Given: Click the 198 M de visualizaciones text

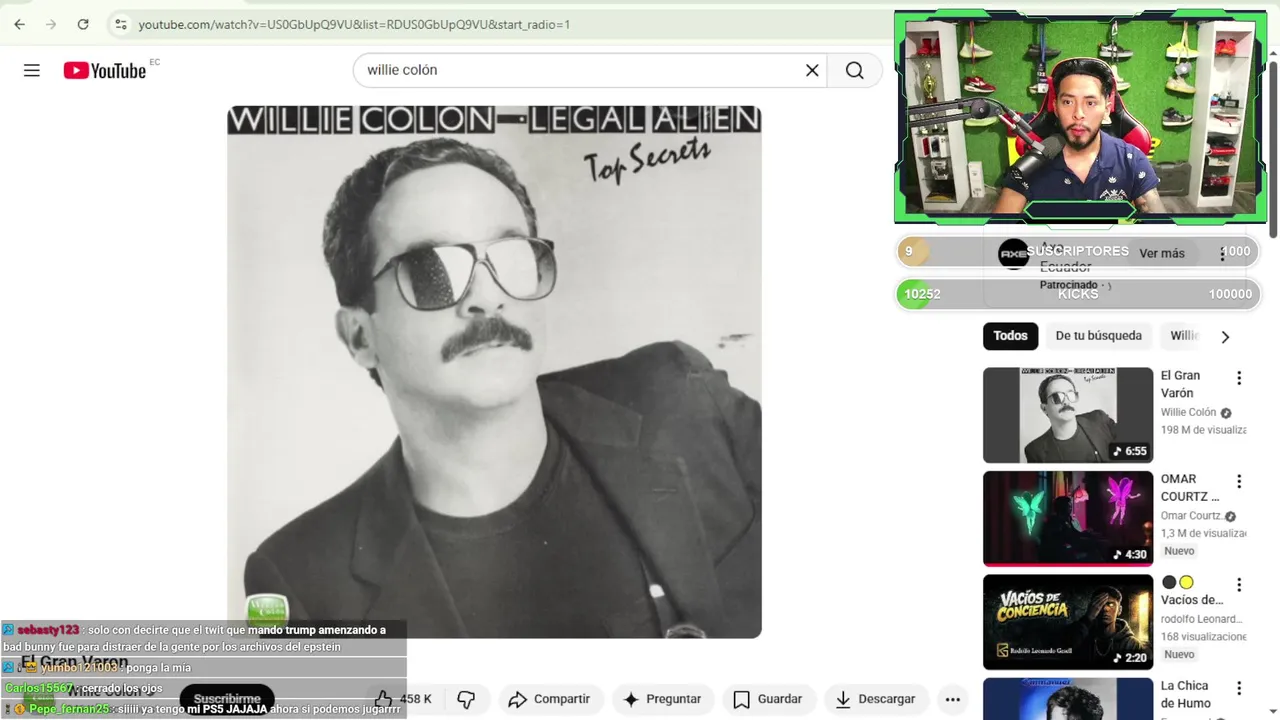Looking at the screenshot, I should pyautogui.click(x=1204, y=430).
